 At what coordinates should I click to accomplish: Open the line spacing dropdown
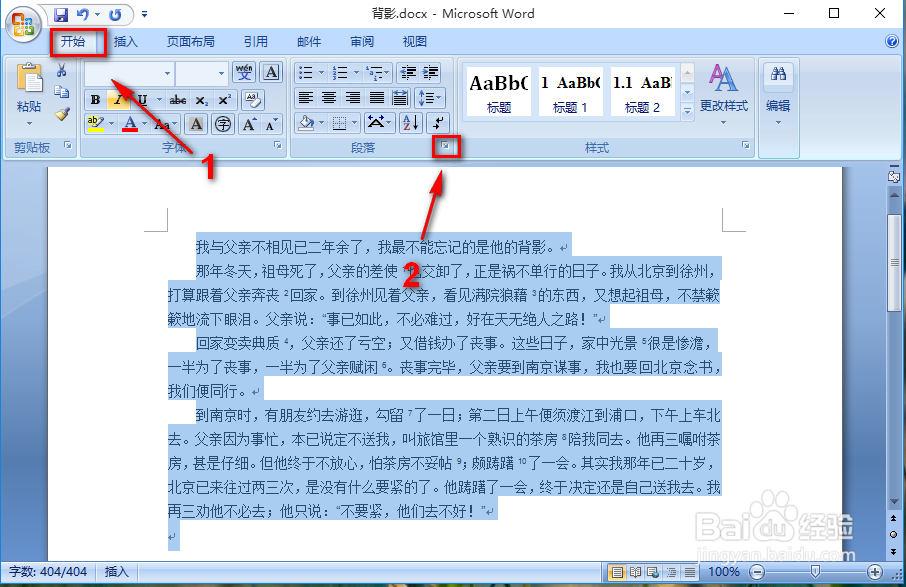coord(430,97)
